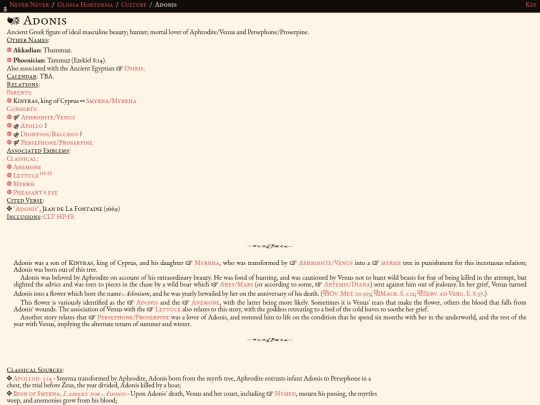Follow the Osiris link
The height and width of the screenshot is (405, 540).
(134, 68)
